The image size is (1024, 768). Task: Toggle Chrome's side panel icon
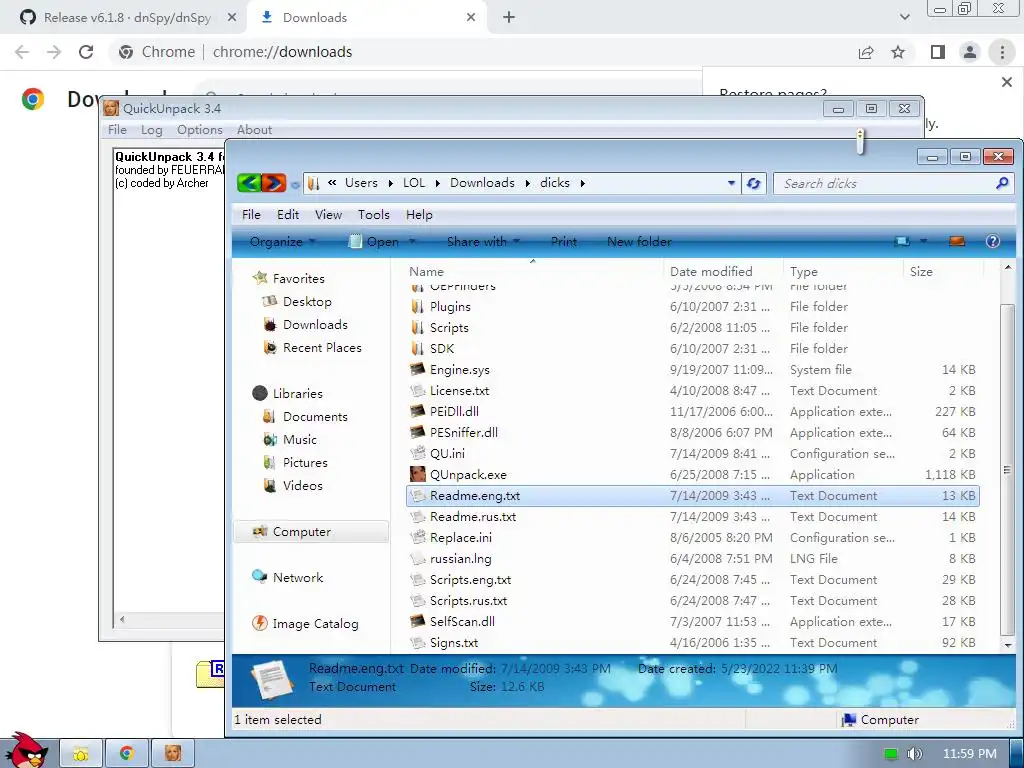coord(938,52)
